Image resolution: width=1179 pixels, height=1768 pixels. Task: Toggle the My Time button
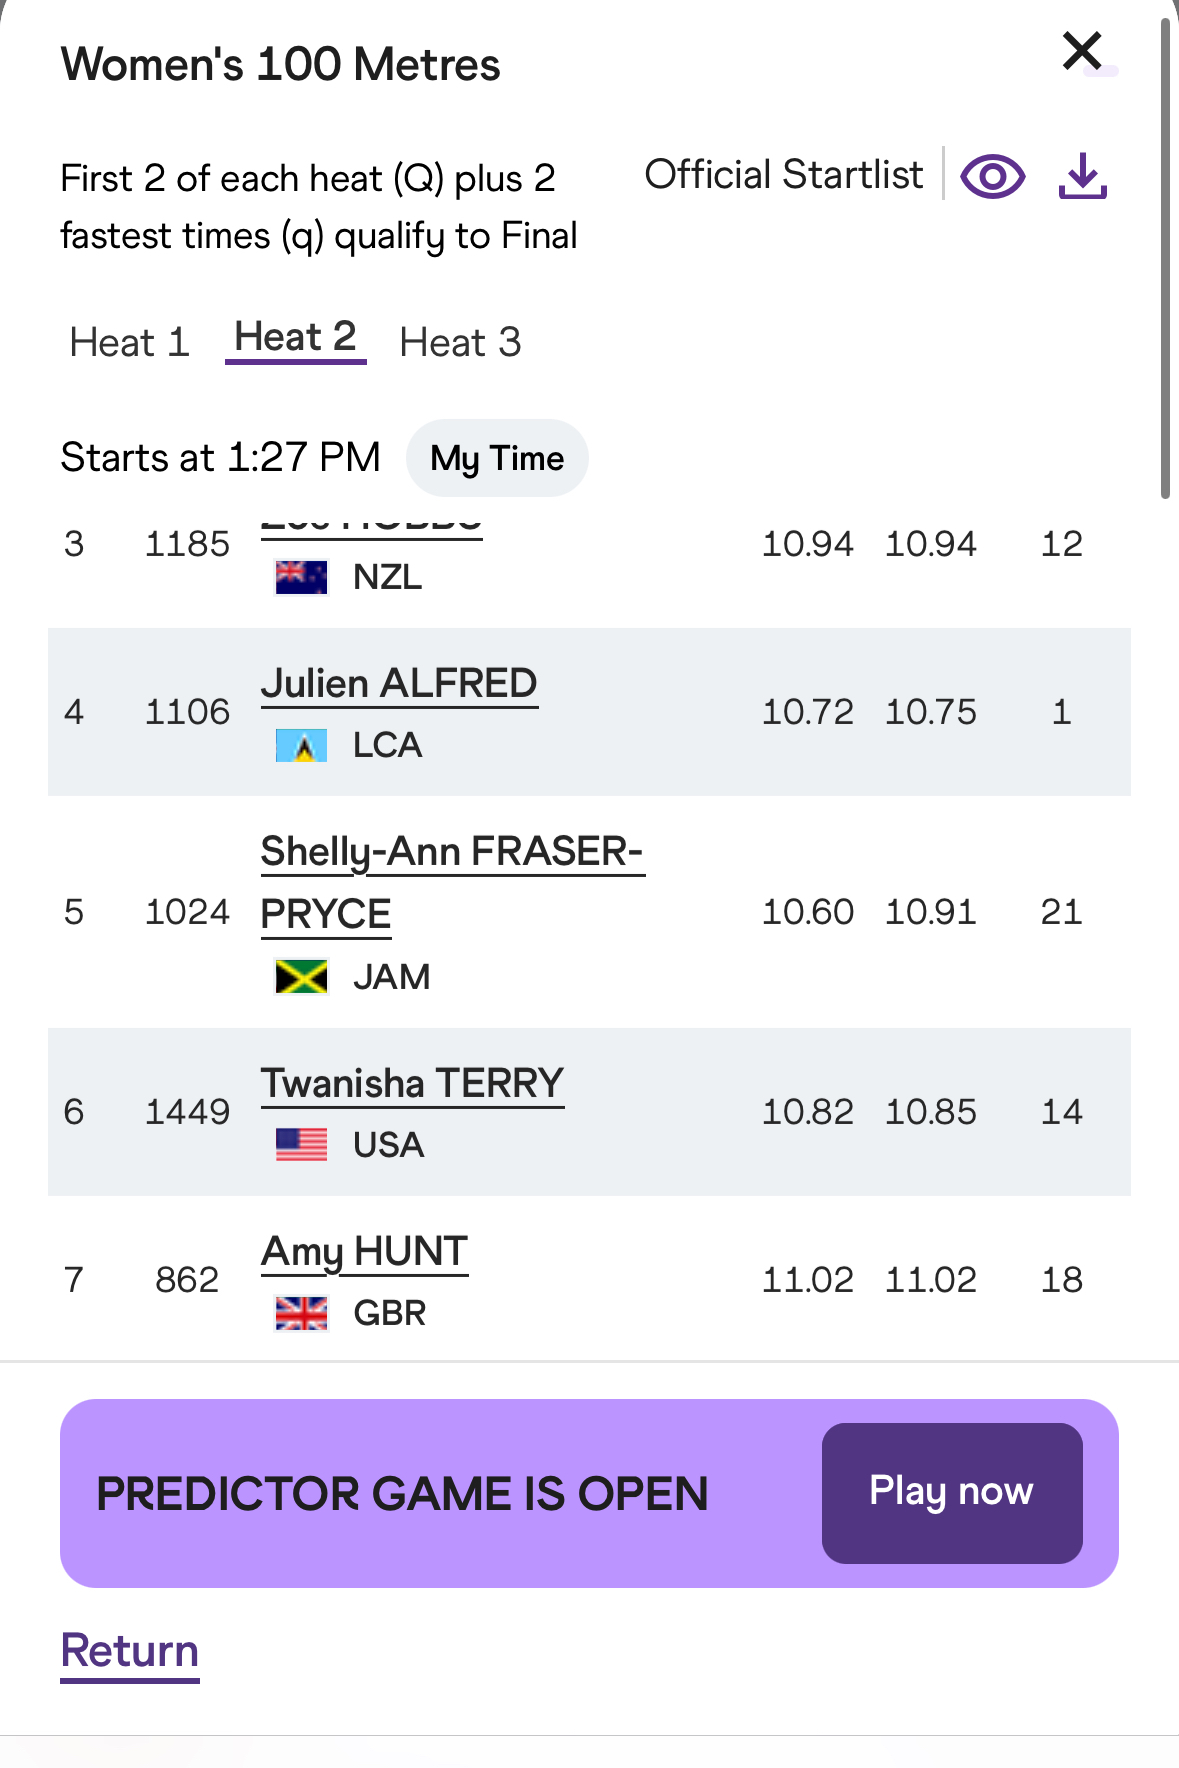(497, 458)
